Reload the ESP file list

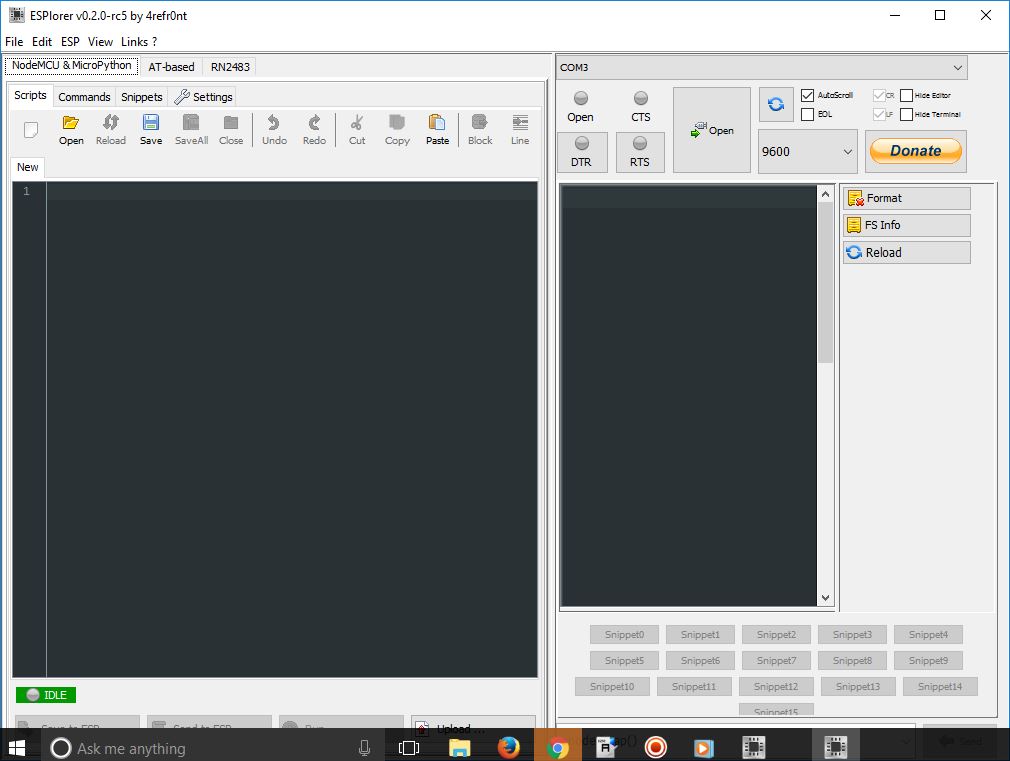click(x=906, y=253)
